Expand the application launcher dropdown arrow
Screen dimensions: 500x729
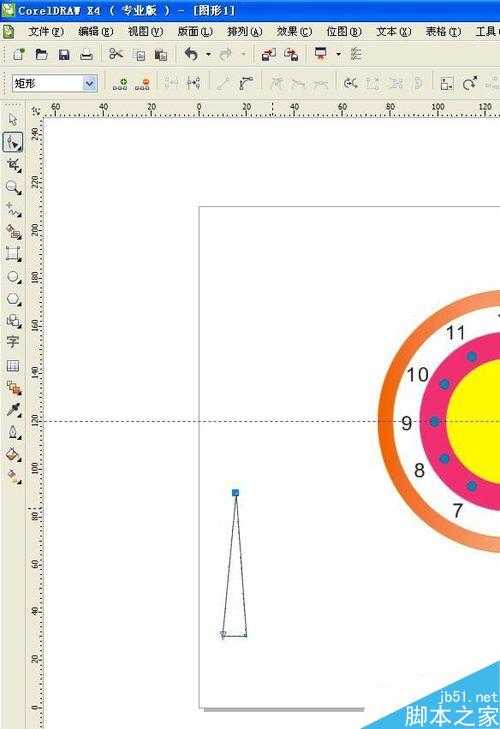pyautogui.click(x=339, y=54)
